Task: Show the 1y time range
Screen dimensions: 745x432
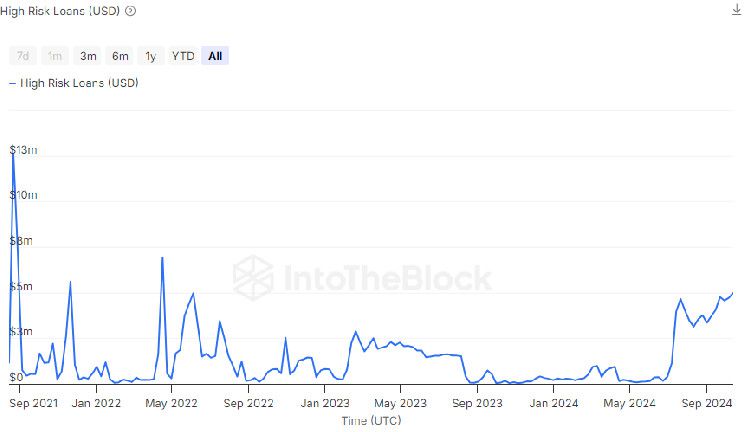Action: 150,56
